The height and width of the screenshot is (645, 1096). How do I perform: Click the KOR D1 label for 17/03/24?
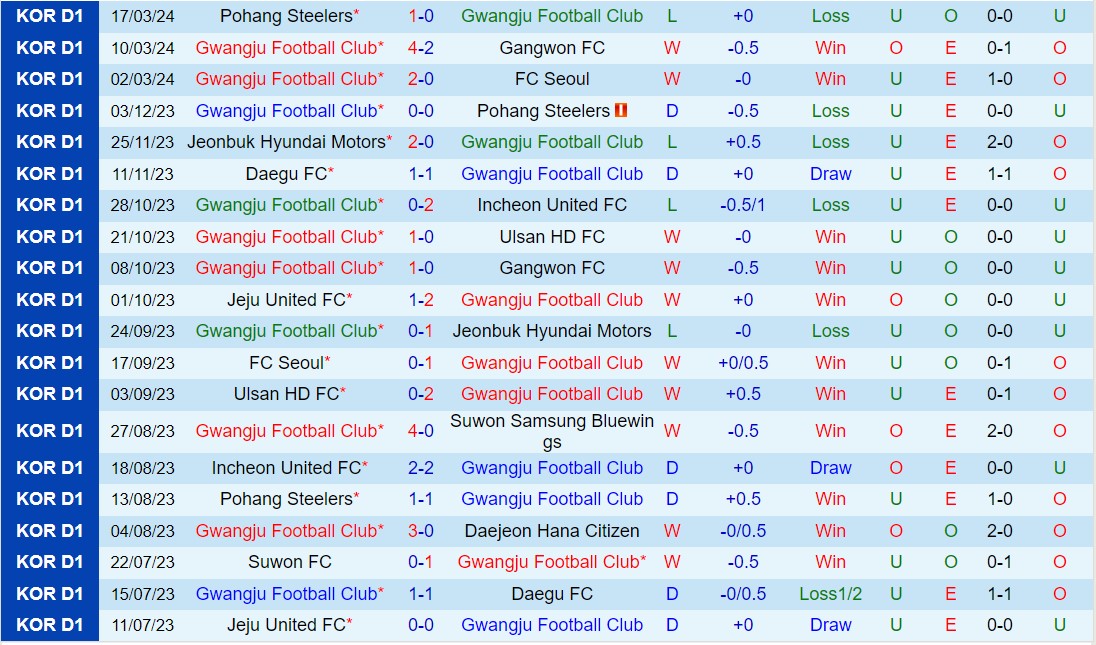50,16
